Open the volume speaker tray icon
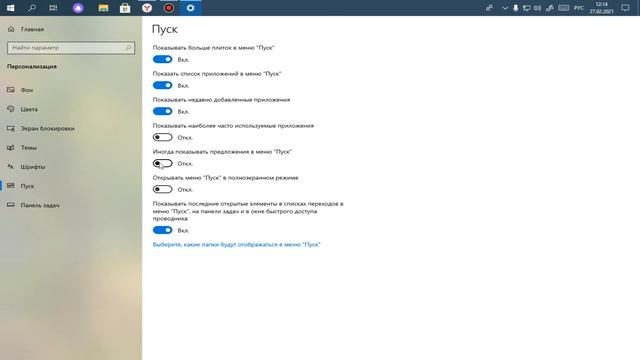Screen dimensions: 640x360 538,8
